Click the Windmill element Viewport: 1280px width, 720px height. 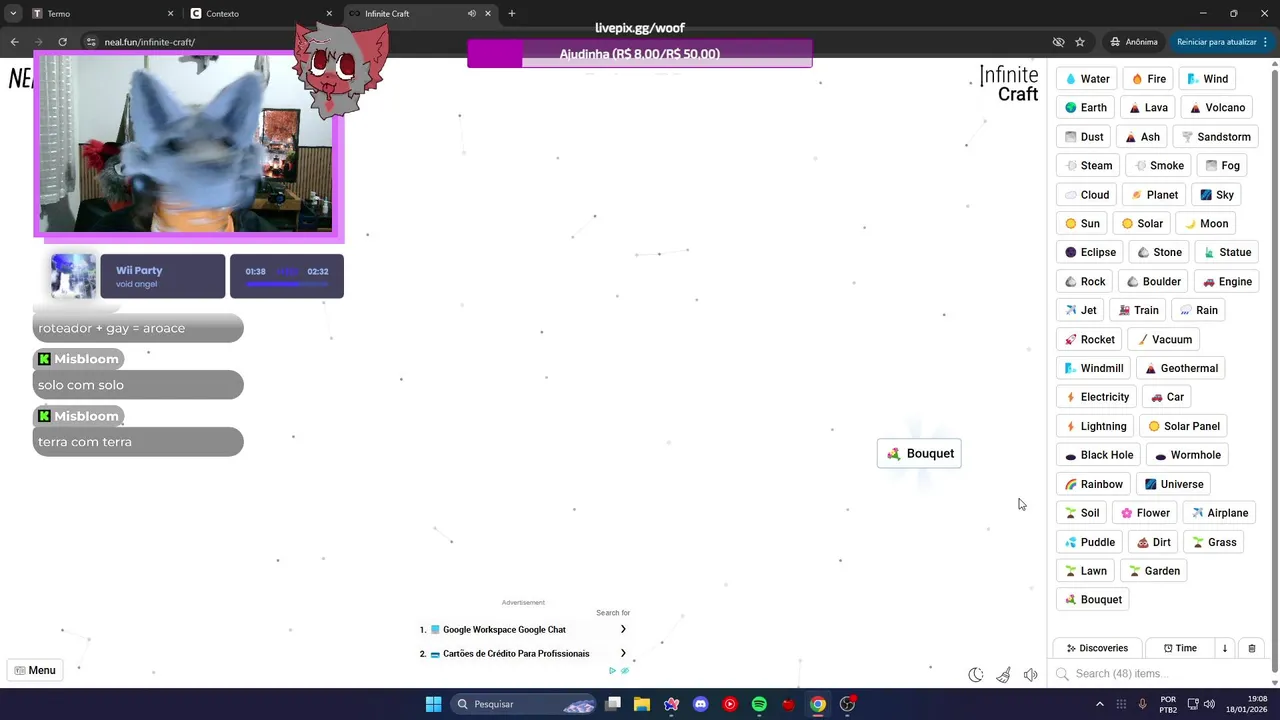1094,368
